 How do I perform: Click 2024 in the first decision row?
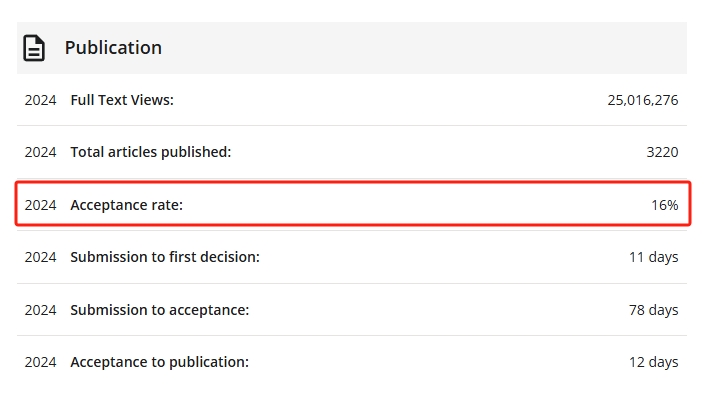pos(40,257)
